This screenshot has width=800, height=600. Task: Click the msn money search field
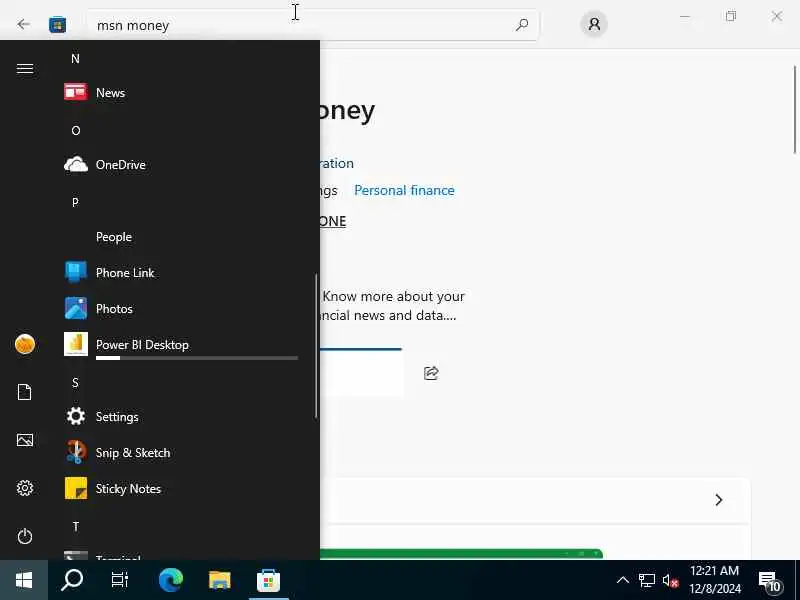point(312,24)
